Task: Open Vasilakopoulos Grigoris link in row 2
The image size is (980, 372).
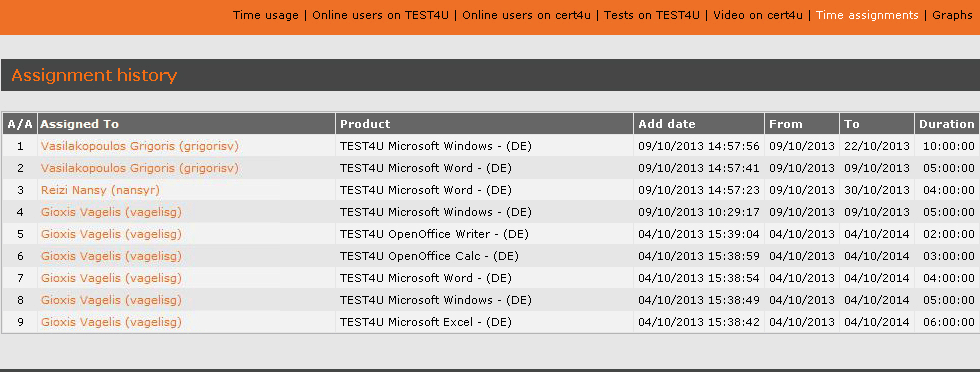Action: [140, 168]
